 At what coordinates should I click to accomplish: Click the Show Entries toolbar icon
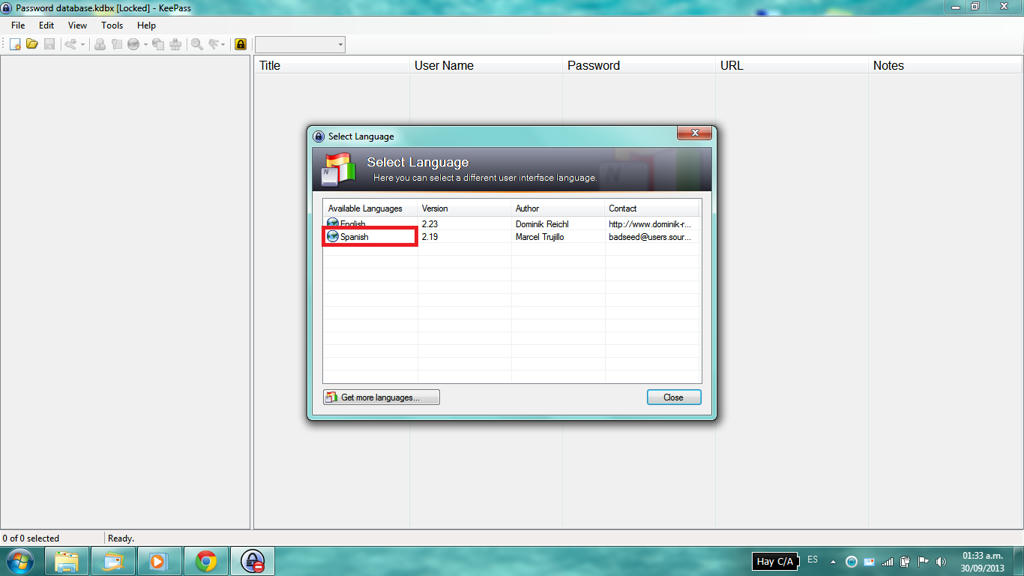[214, 44]
